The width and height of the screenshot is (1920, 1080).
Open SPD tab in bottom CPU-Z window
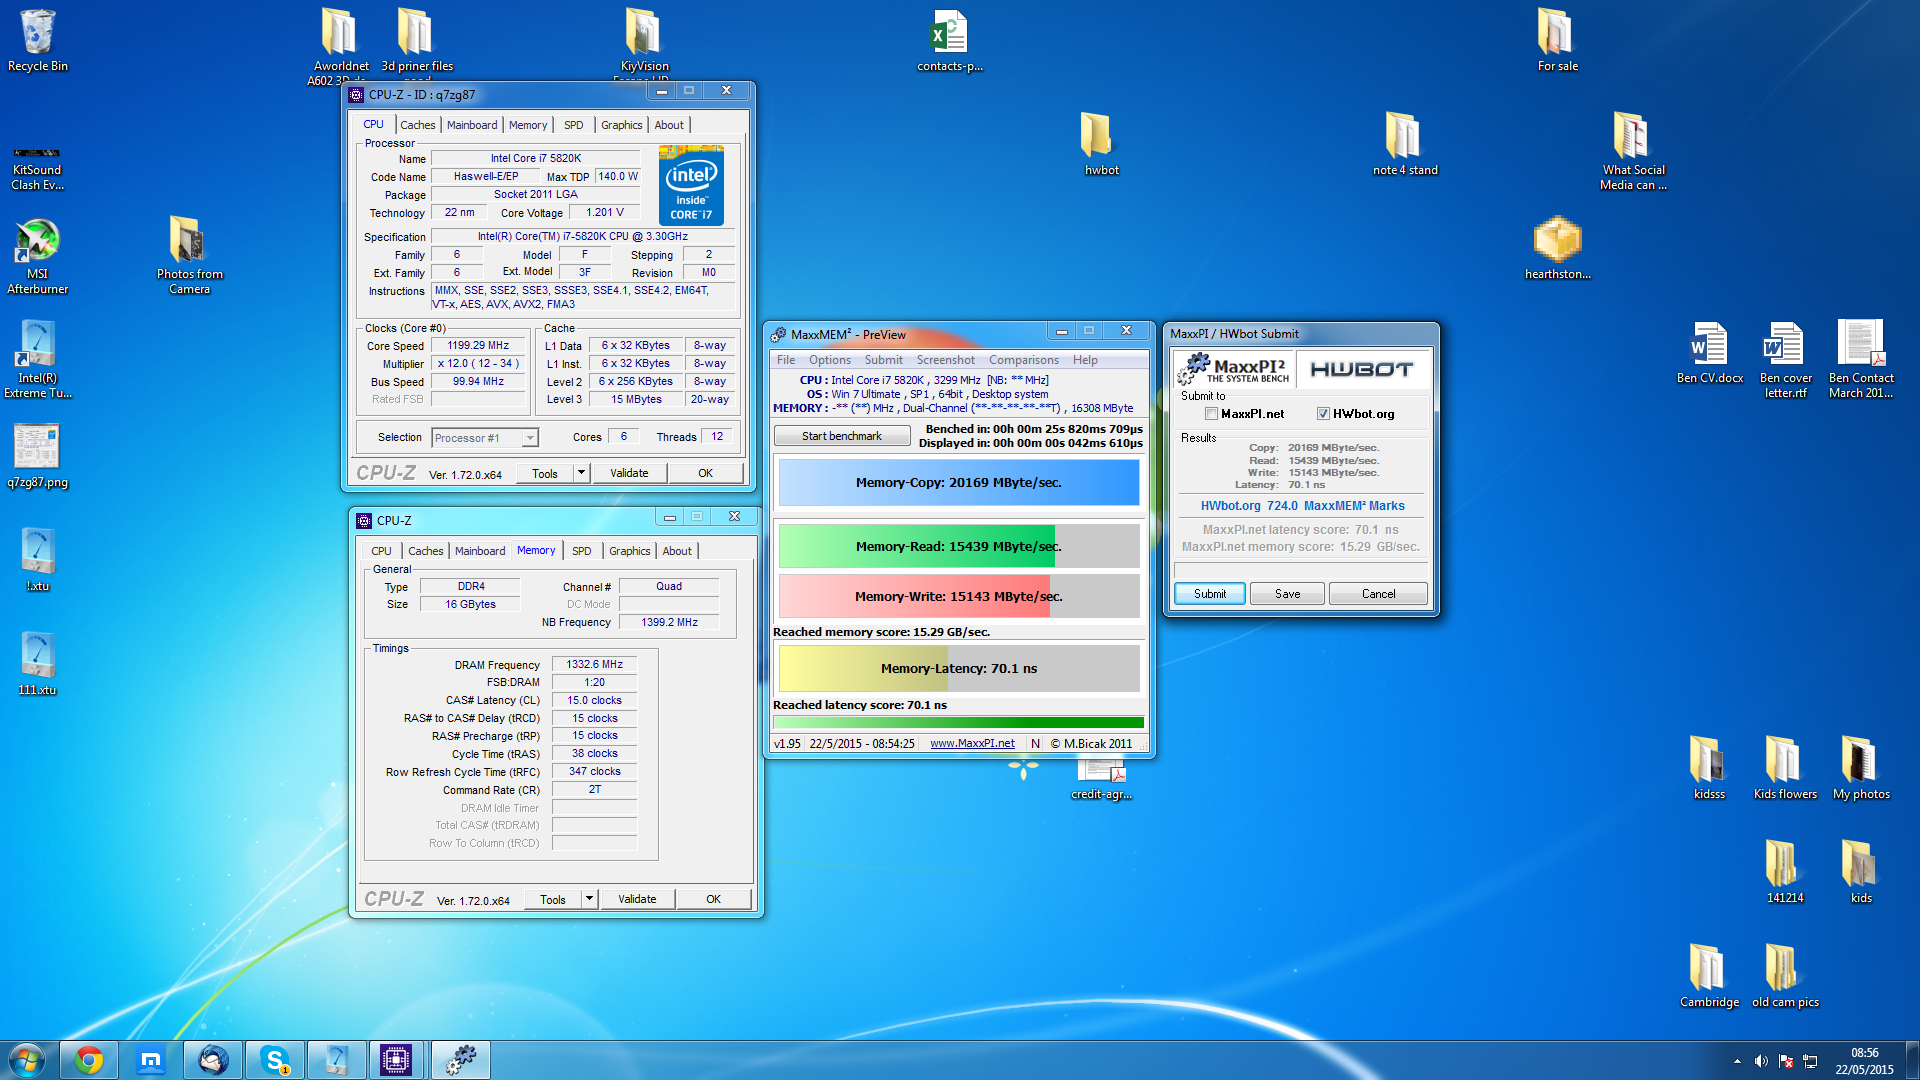click(x=582, y=551)
